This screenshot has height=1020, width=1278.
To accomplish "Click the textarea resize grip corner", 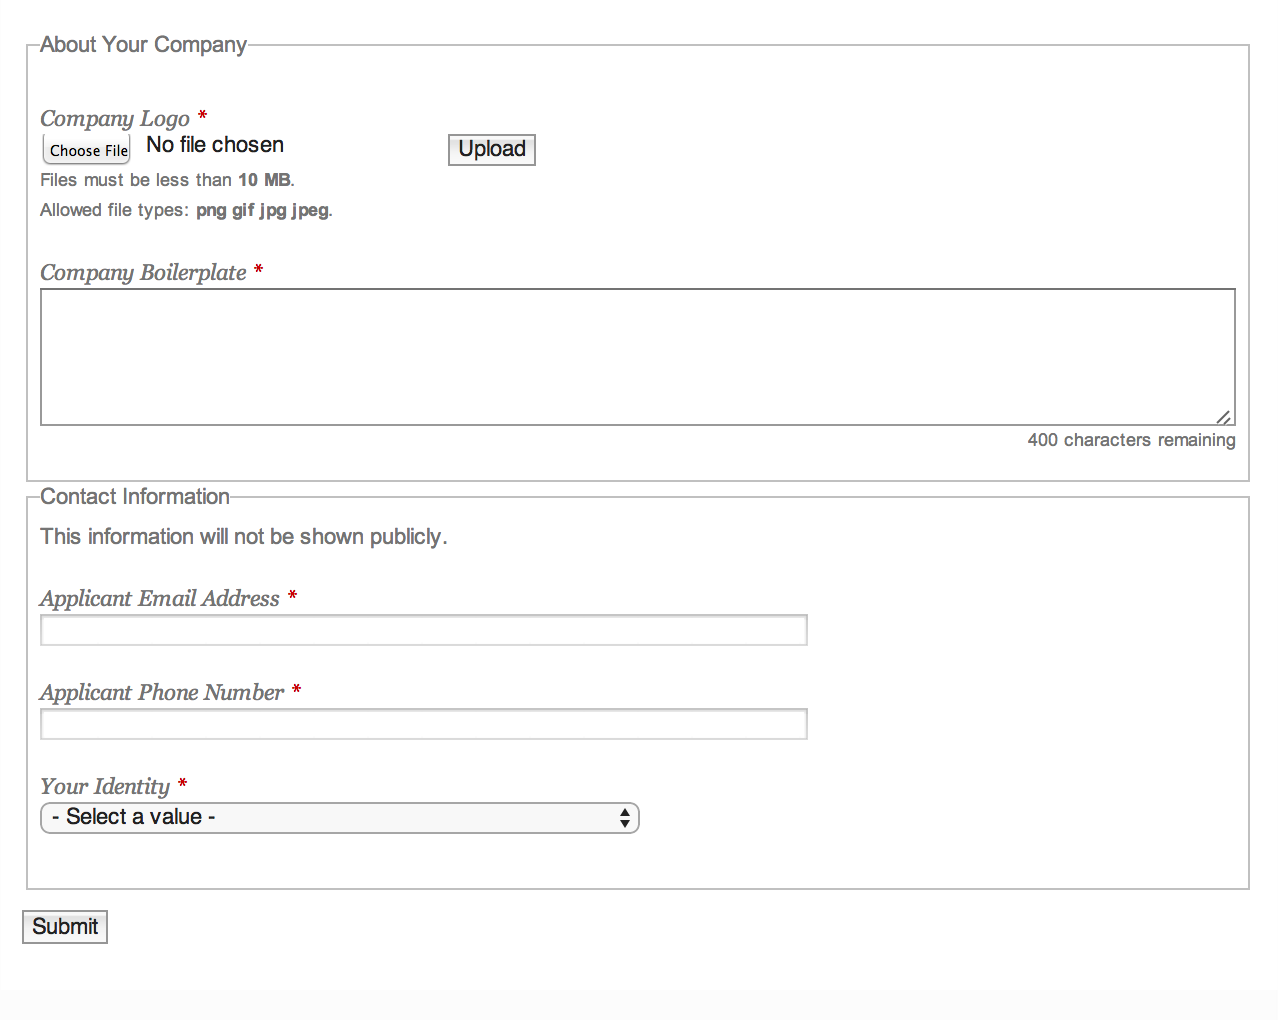I will pos(1224,416).
